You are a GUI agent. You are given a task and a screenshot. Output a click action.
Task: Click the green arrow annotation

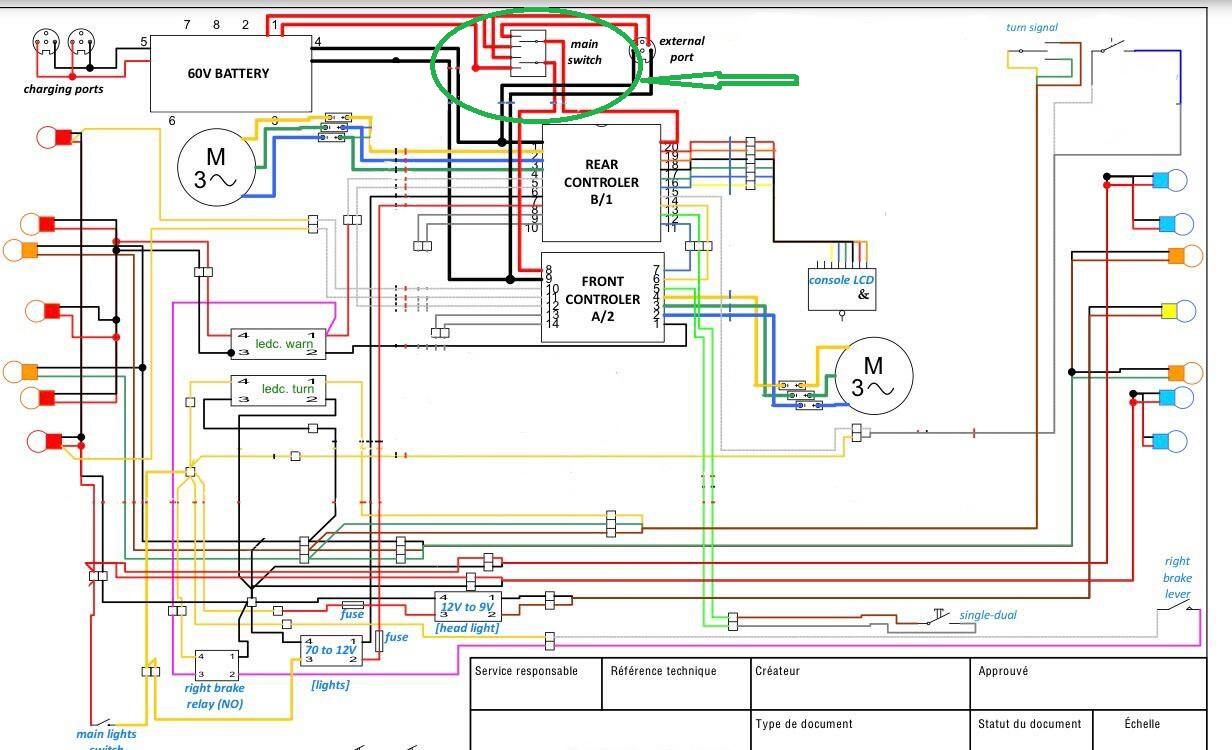[x=721, y=80]
